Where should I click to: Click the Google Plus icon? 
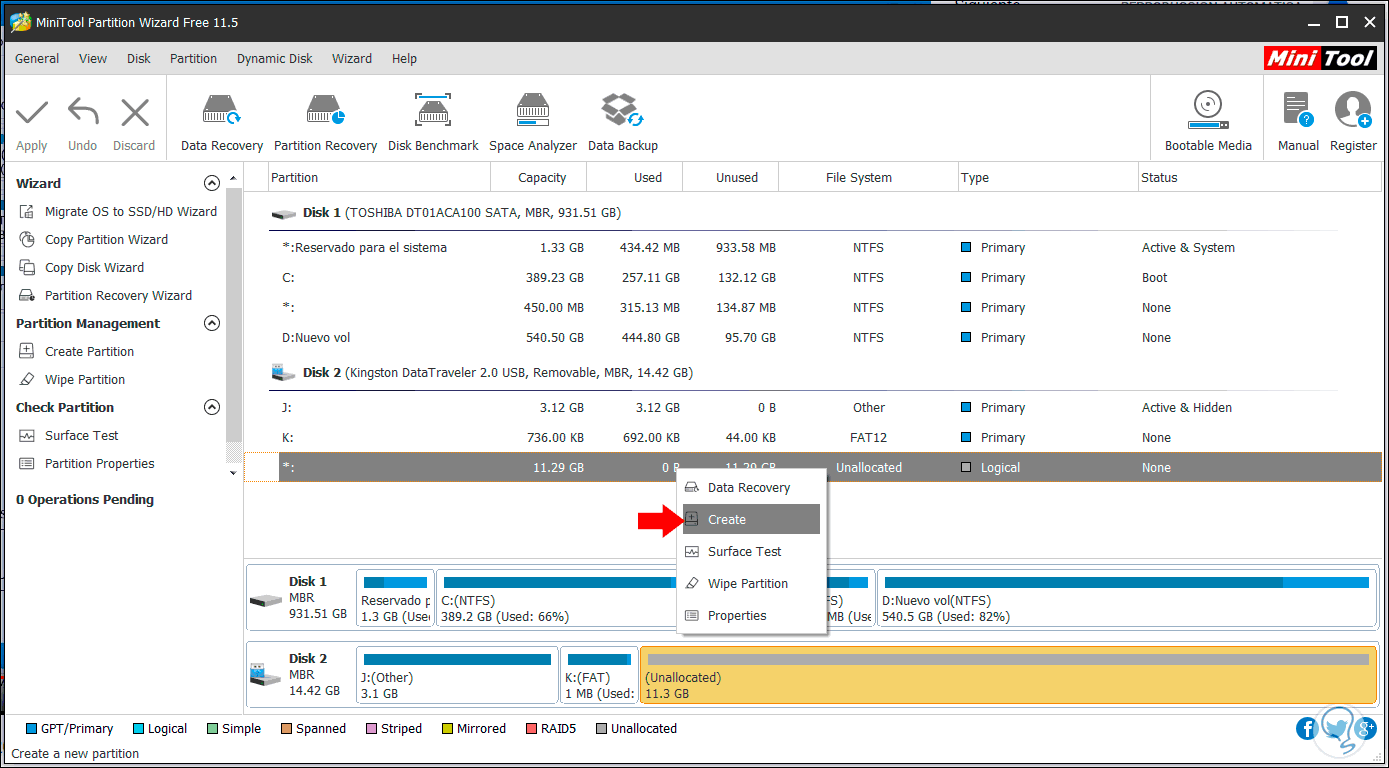click(x=1364, y=728)
